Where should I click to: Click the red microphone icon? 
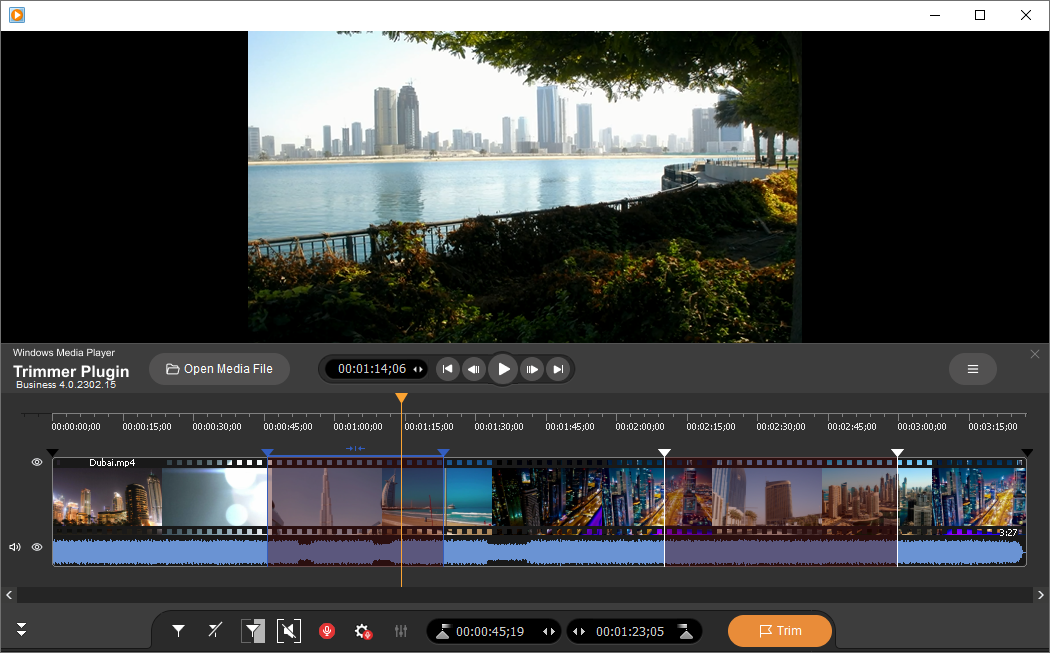[x=327, y=631]
